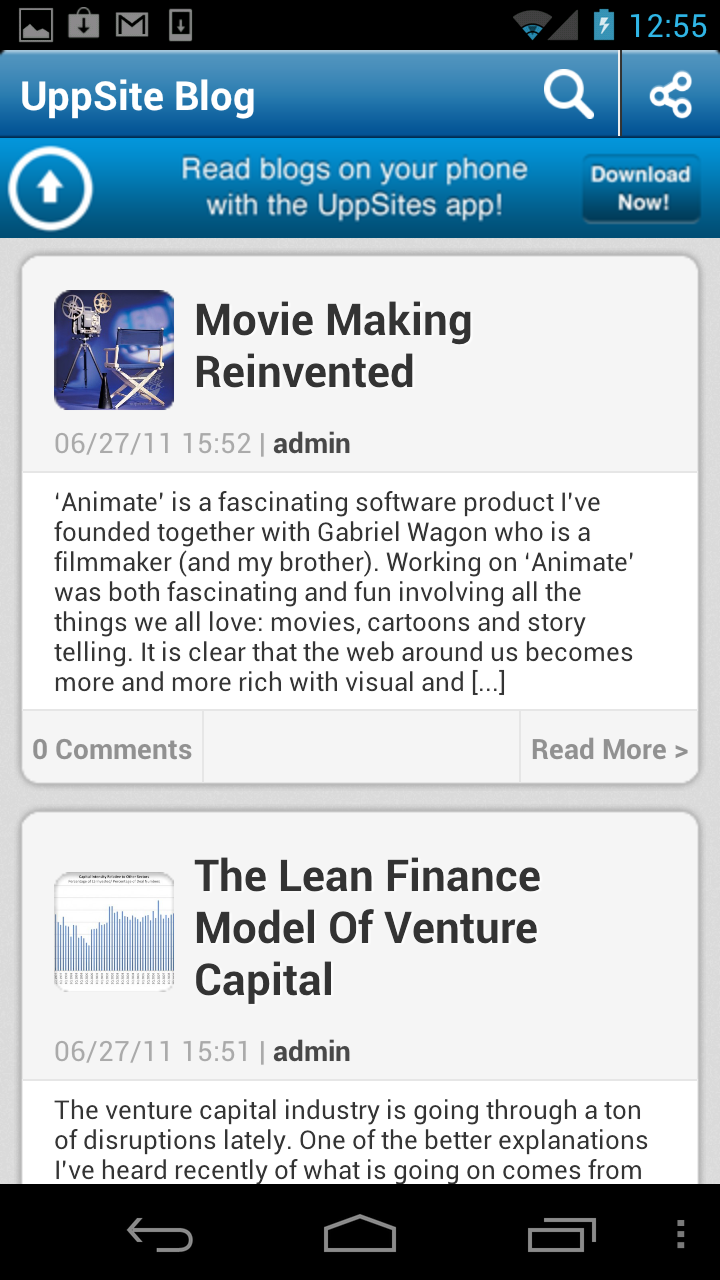Viewport: 720px width, 1280px height.
Task: Open the recent apps navigation button
Action: (561, 1234)
